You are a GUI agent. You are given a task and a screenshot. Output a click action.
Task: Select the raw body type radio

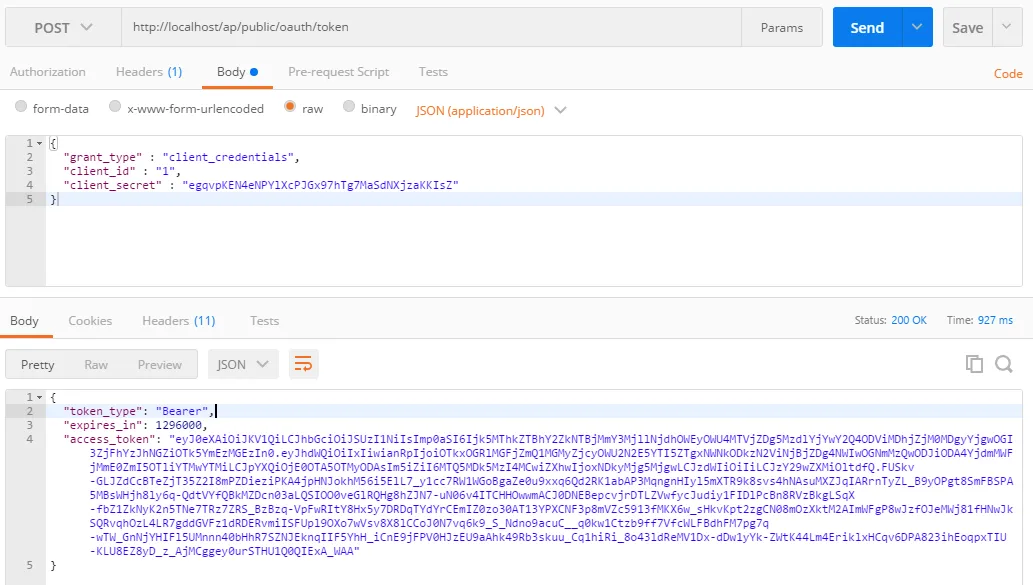(290, 108)
